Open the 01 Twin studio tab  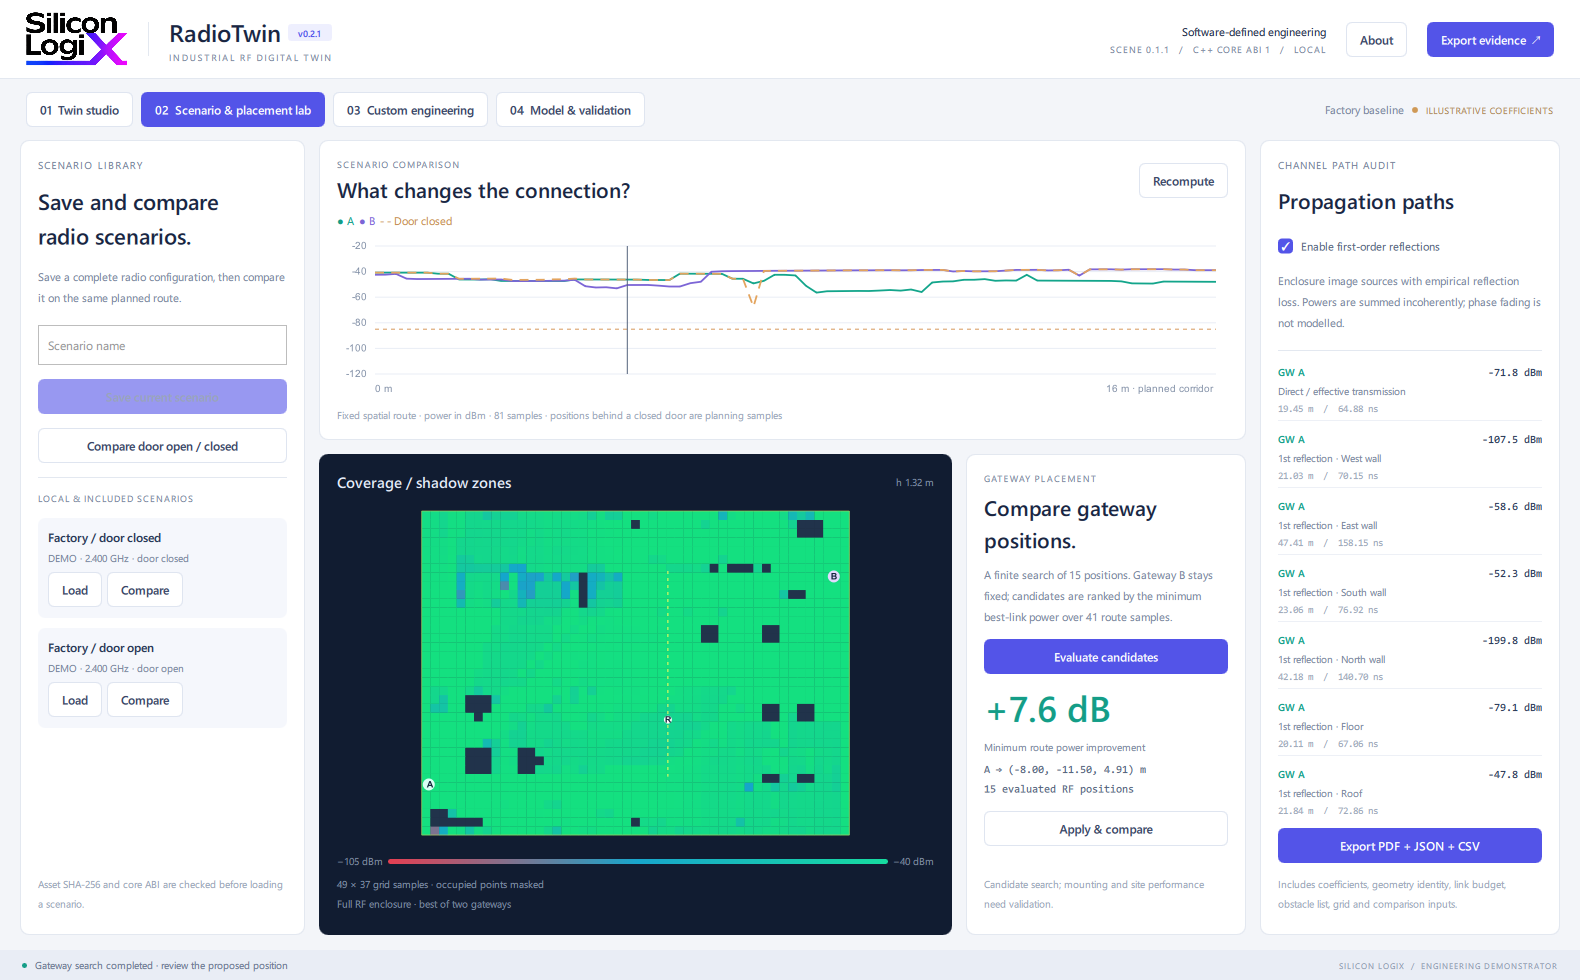[79, 110]
